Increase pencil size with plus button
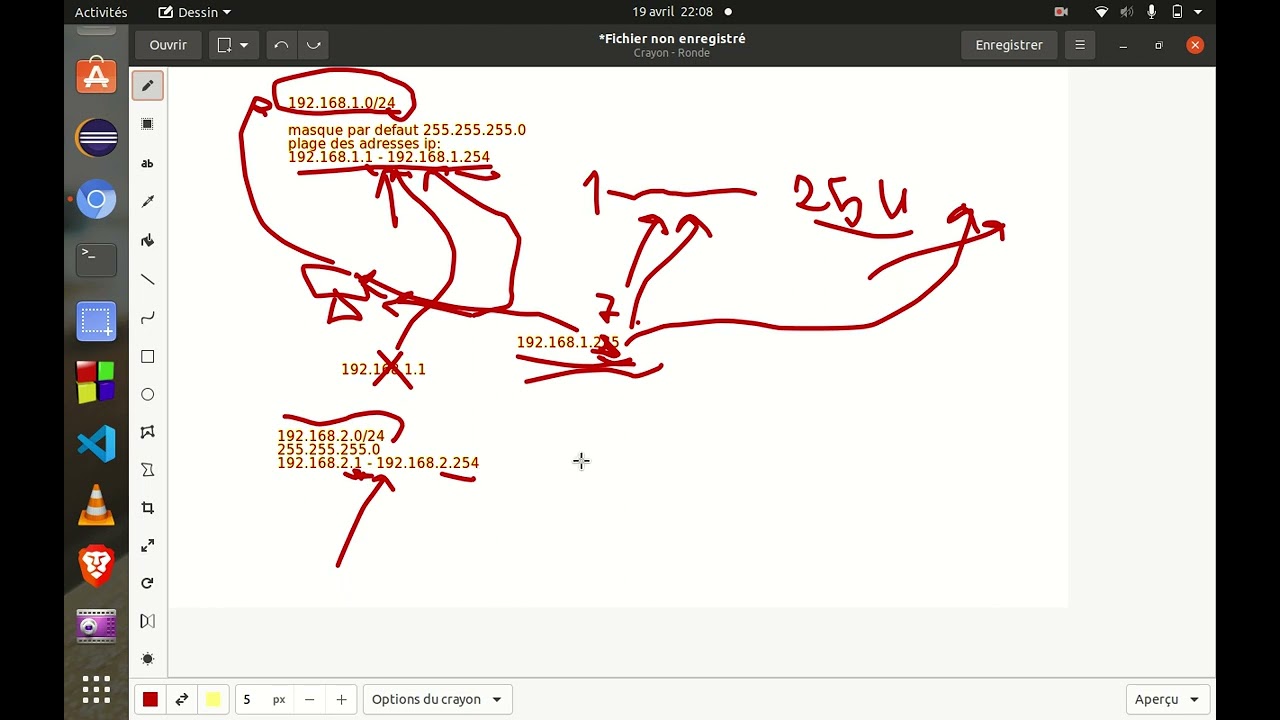1280x720 pixels. (341, 699)
